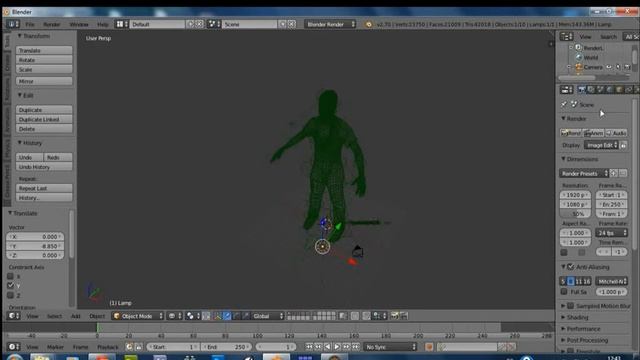The height and width of the screenshot is (360, 640).
Task: Open the Global orientation dropdown
Action: pyautogui.click(x=268, y=316)
